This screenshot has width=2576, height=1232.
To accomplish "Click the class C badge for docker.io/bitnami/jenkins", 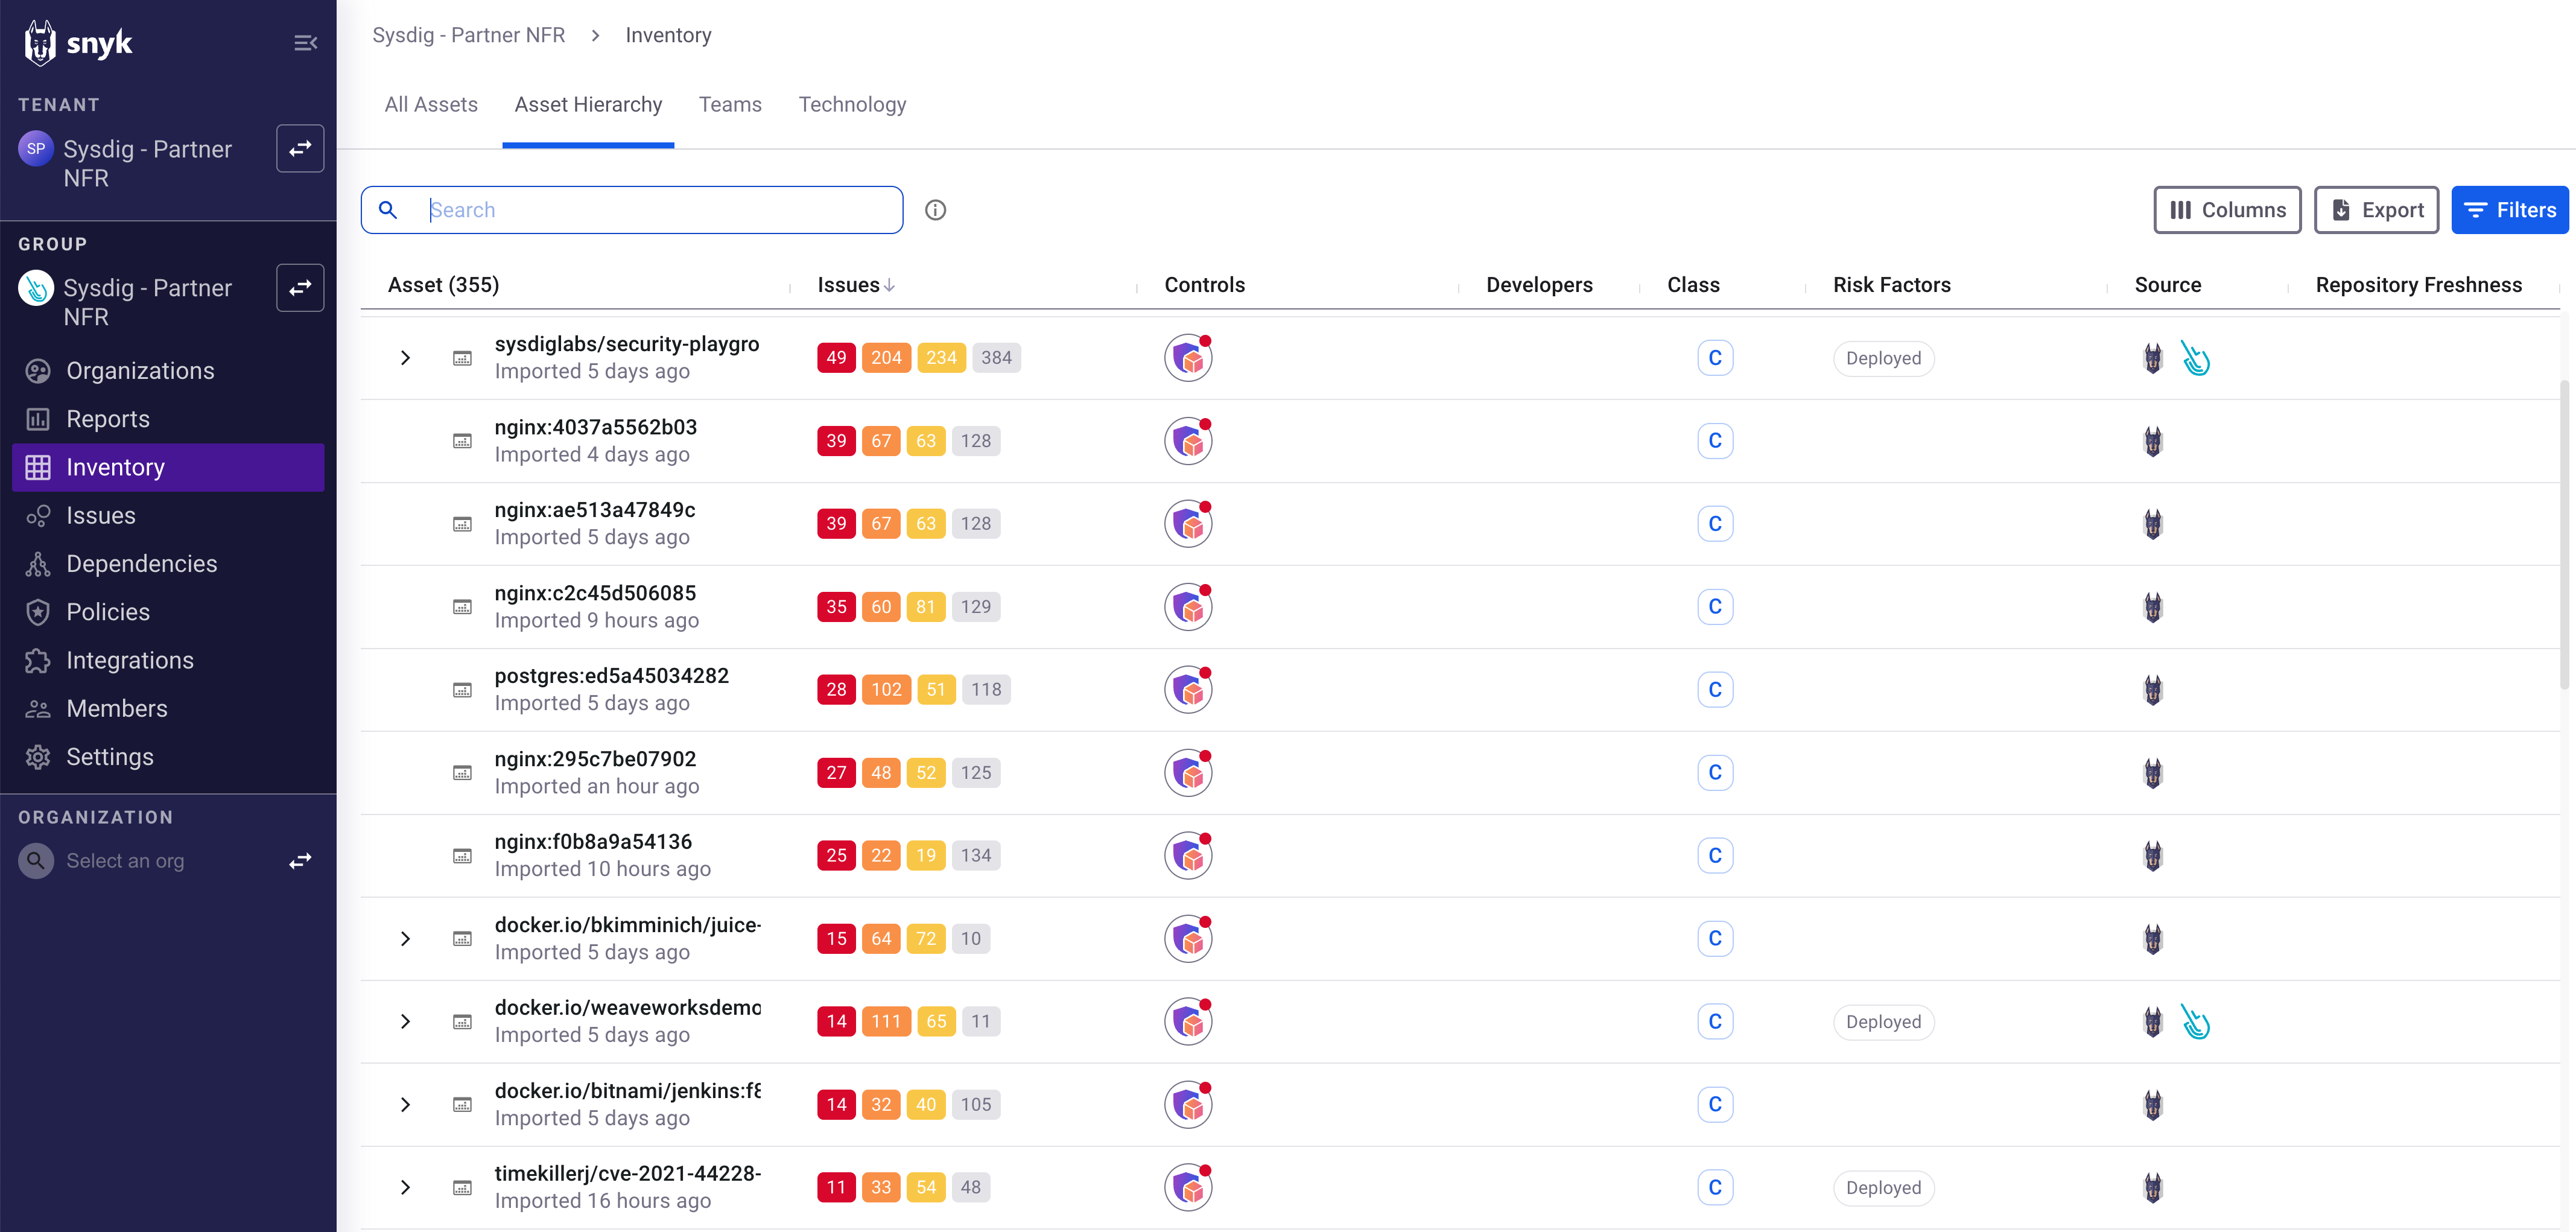I will click(1715, 1105).
